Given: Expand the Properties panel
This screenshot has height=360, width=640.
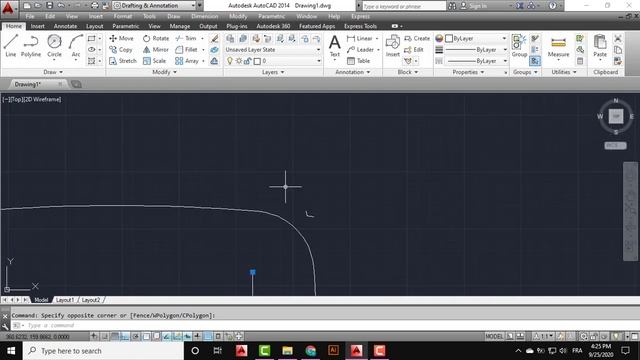Looking at the screenshot, I should (468, 72).
